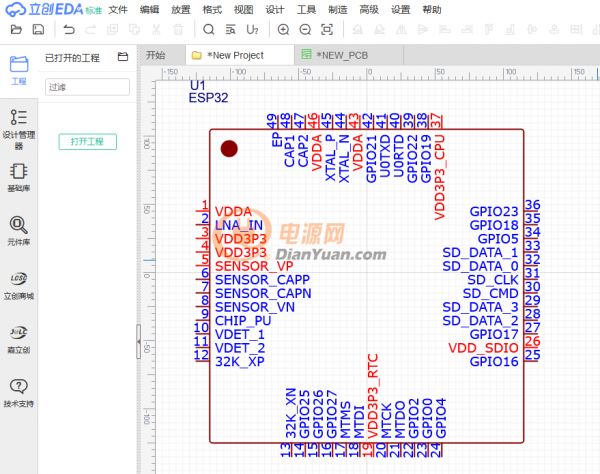Screen dimensions: 600x474
Task: Select the 32K_XP pin label
Action: (x=240, y=362)
